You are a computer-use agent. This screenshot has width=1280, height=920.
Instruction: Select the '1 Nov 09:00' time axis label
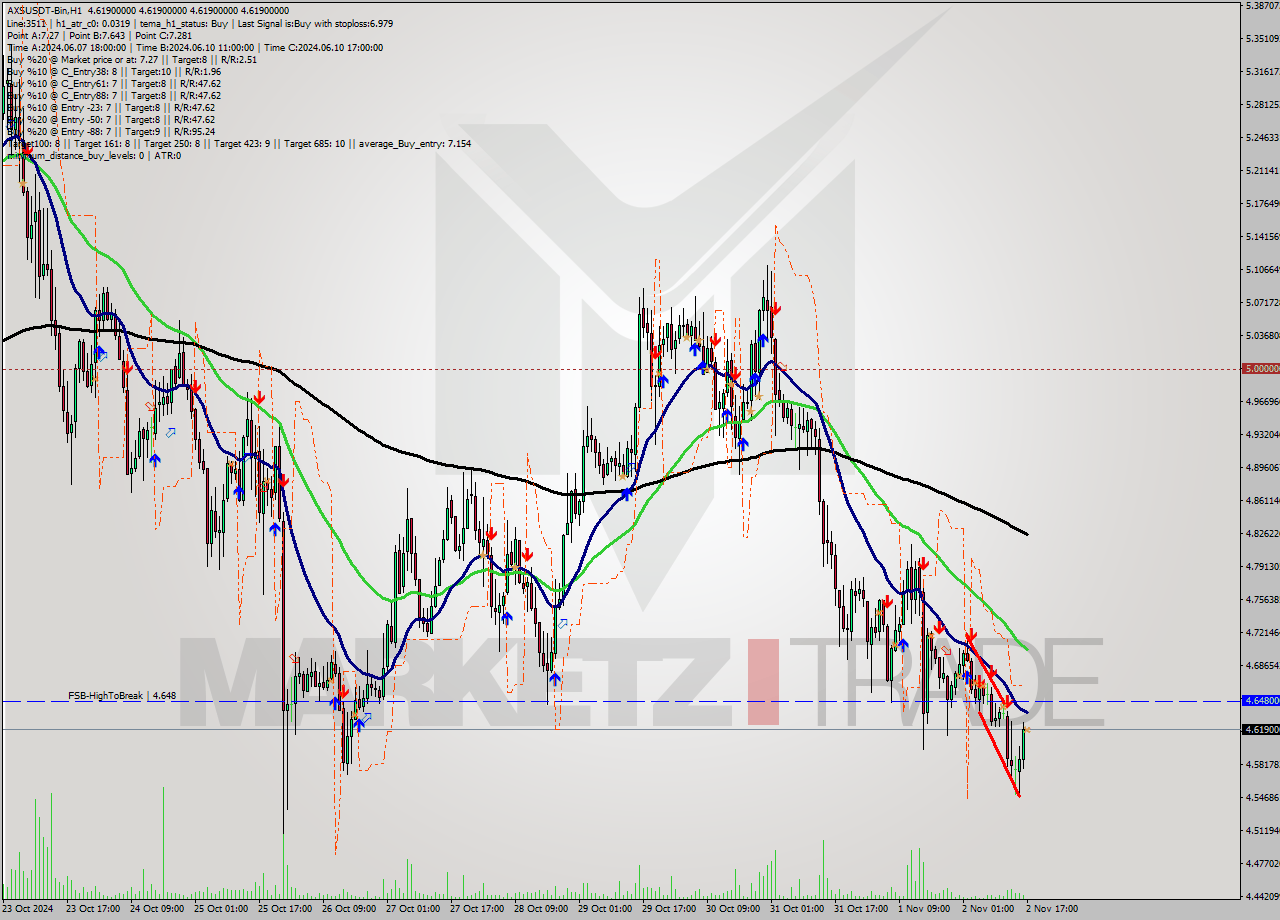click(x=923, y=909)
